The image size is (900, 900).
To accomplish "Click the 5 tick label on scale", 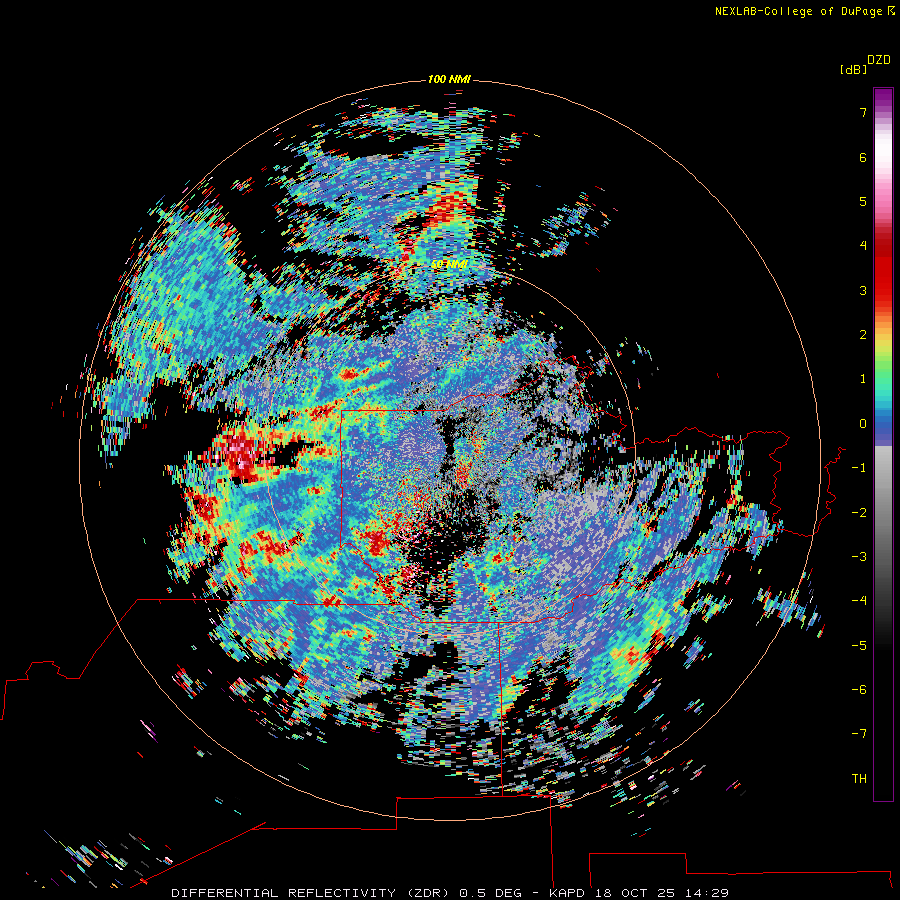I will click(863, 201).
